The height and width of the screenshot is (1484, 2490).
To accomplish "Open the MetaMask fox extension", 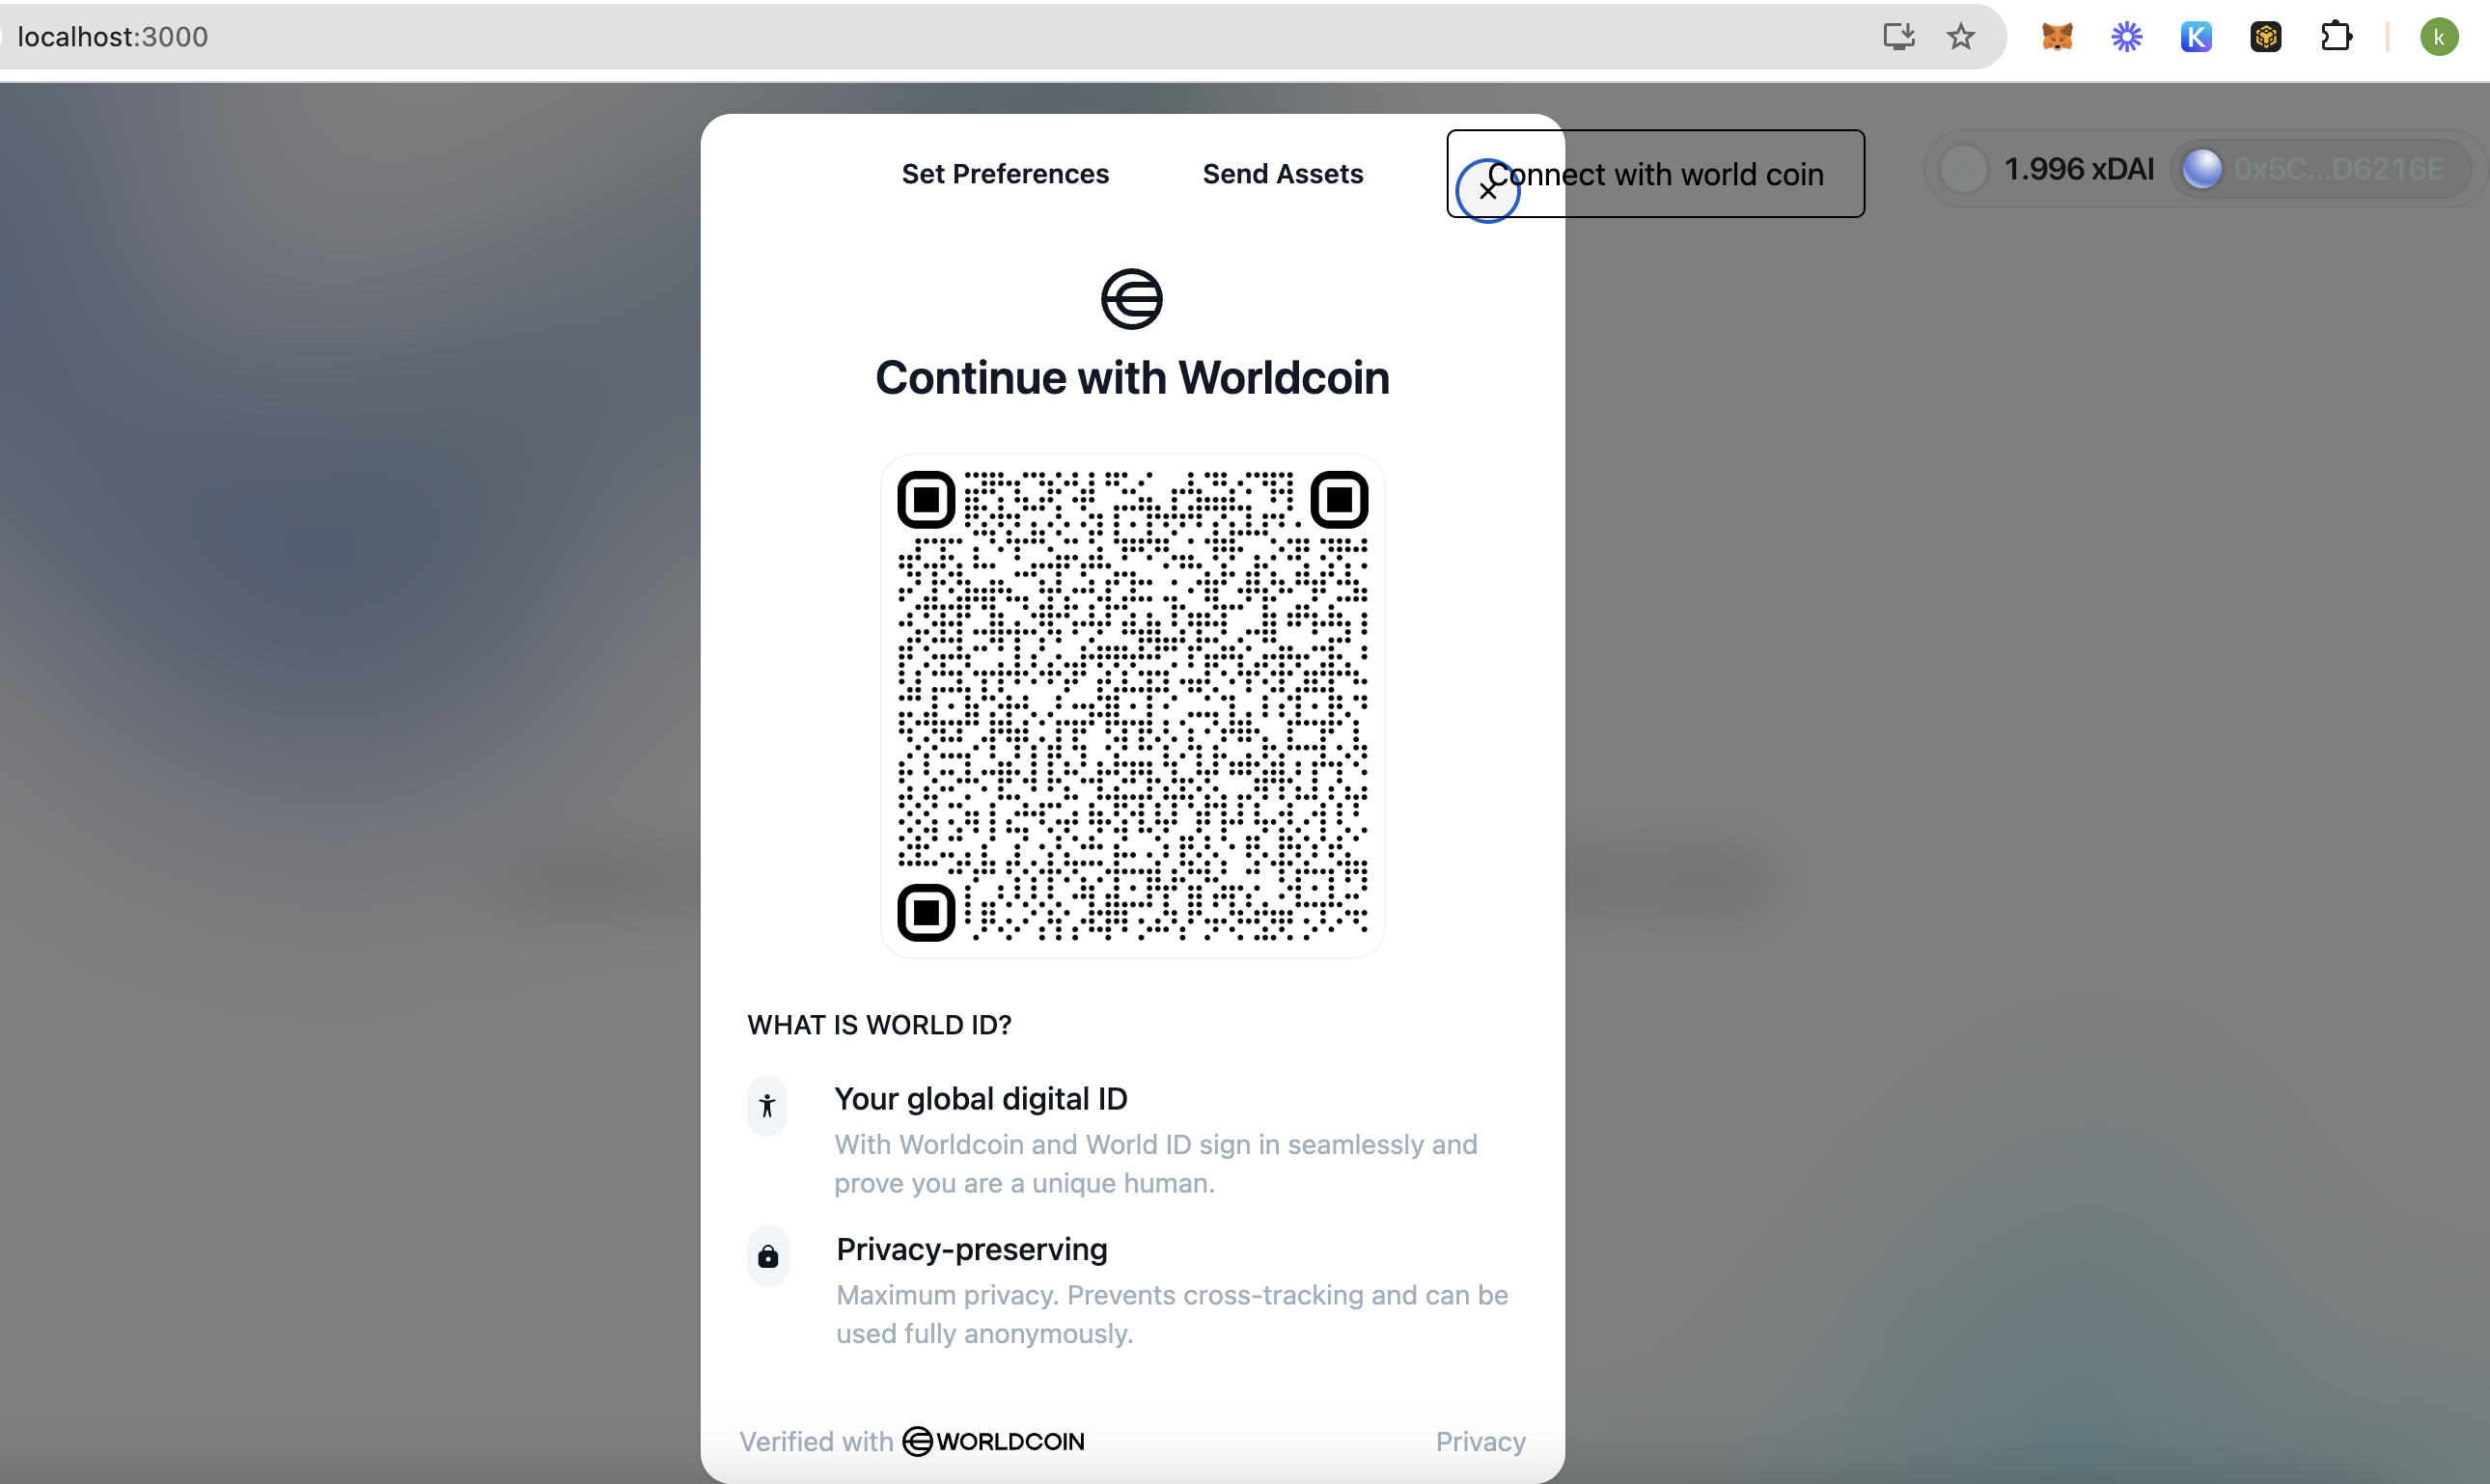I will click(2057, 37).
